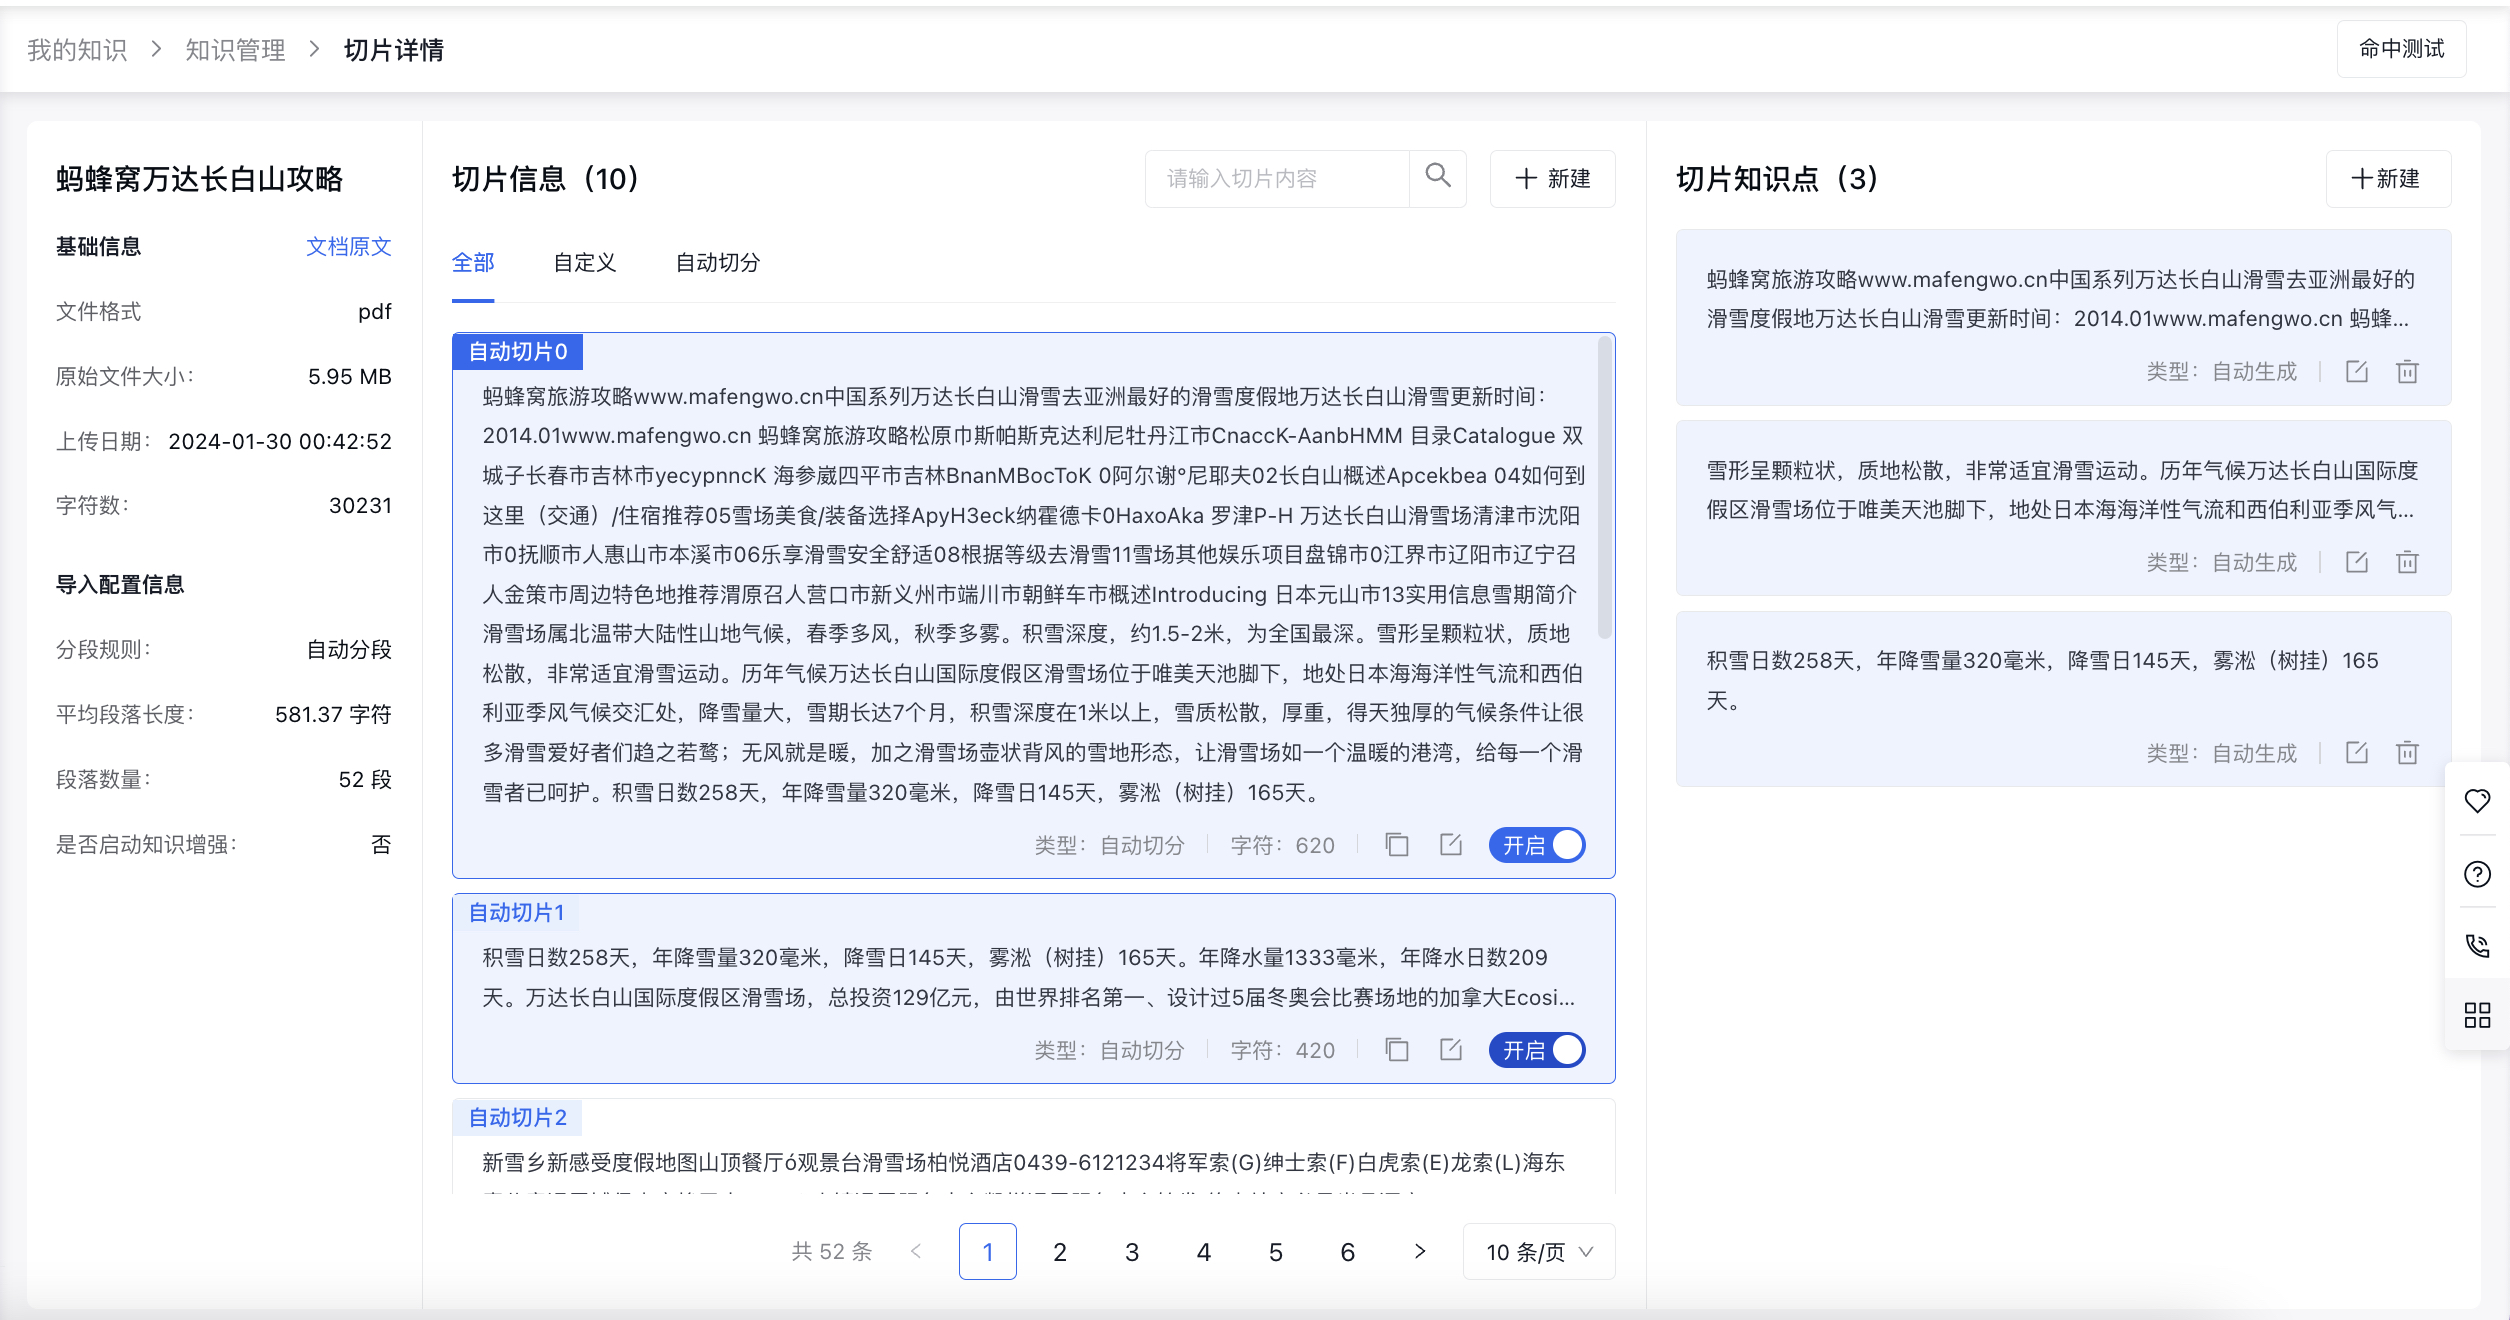Open the 雪形呈颗粒状 knowledge point card
The image size is (2510, 1320).
[x=2063, y=508]
